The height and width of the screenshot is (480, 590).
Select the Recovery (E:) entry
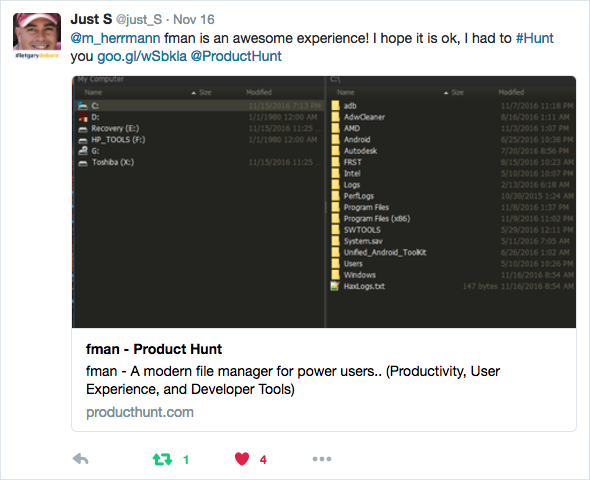click(x=115, y=129)
